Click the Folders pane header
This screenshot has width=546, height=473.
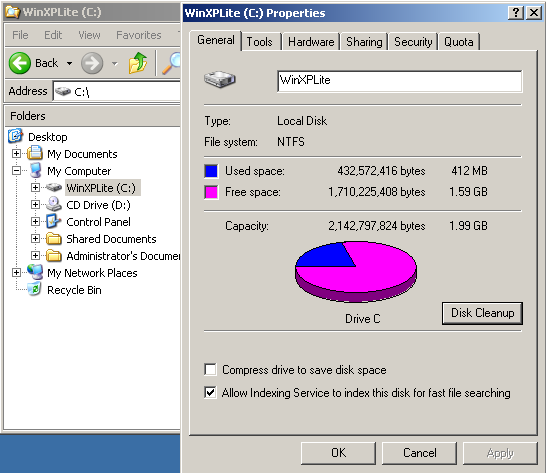pos(92,116)
